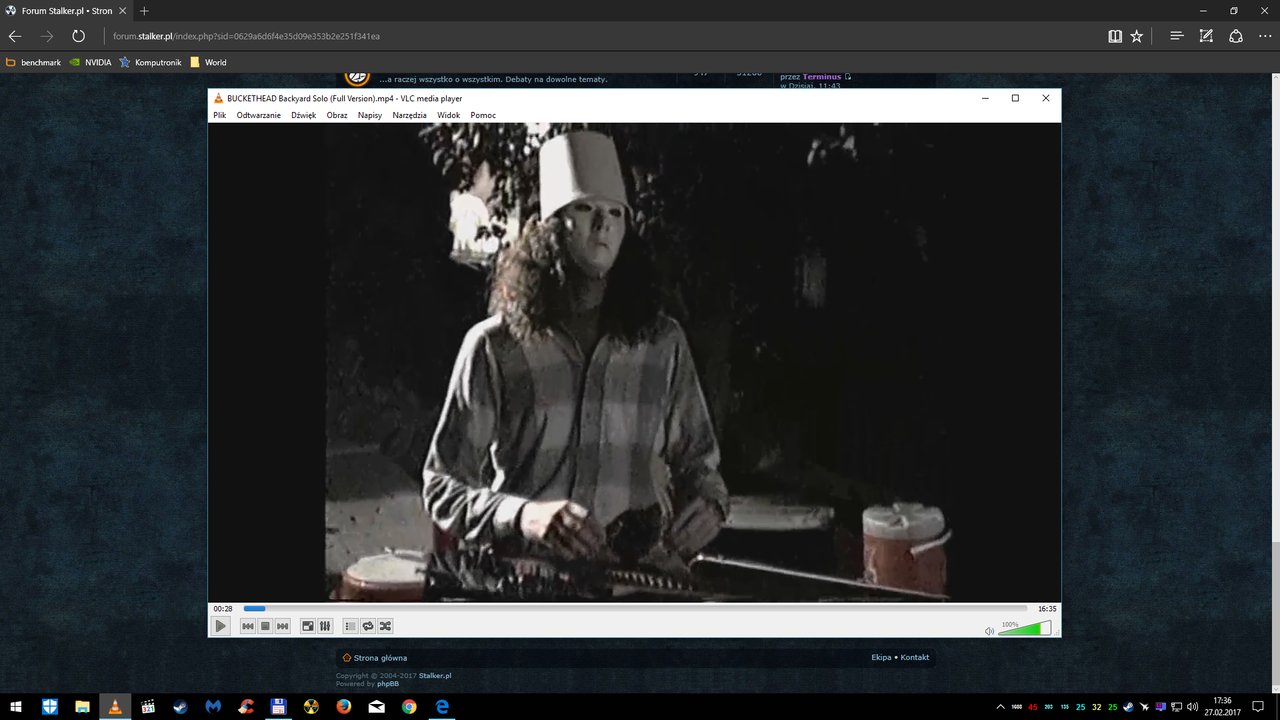Open the Pomoc menu
1280x720 pixels.
point(483,115)
